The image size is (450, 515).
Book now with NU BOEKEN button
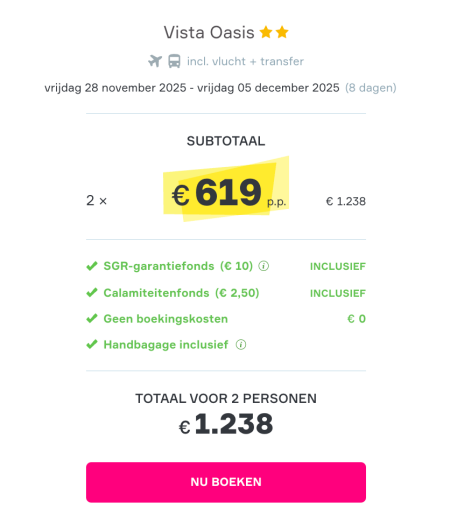(226, 482)
